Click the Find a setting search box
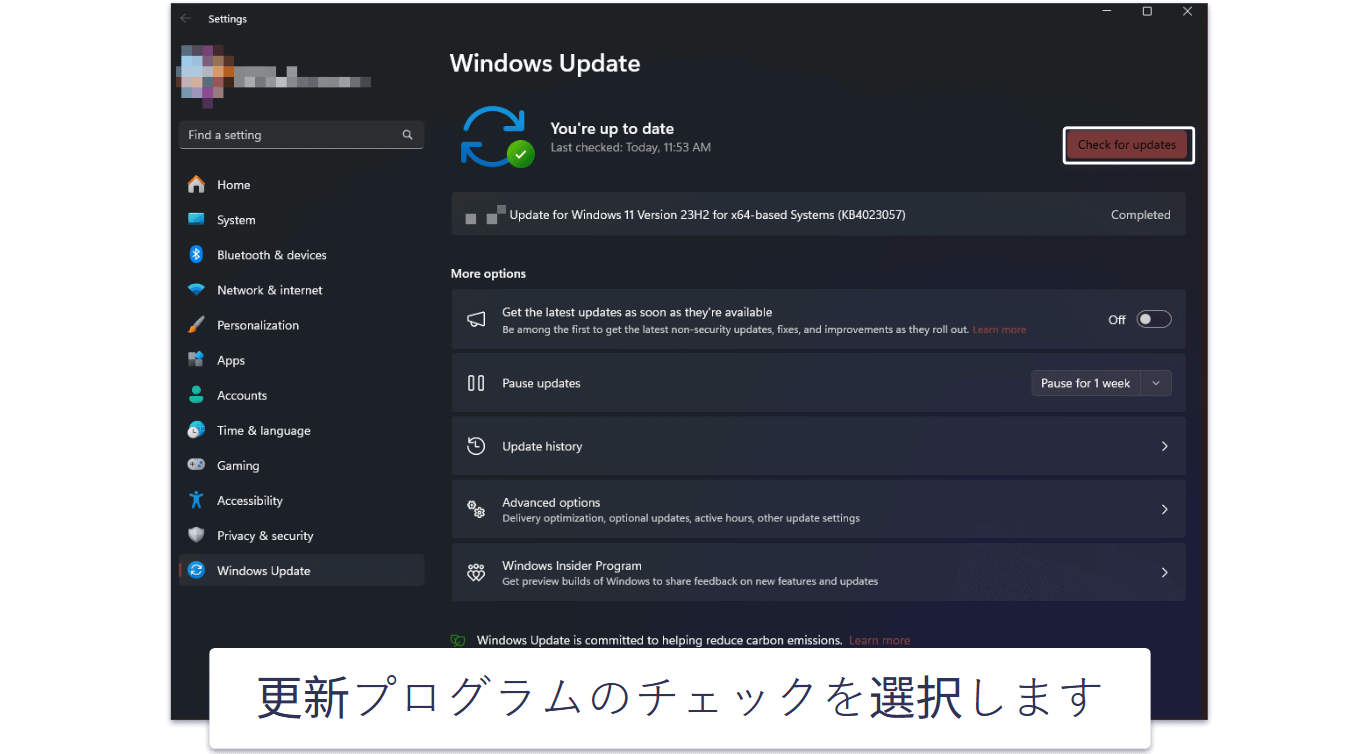This screenshot has height=754, width=1359. pos(301,135)
